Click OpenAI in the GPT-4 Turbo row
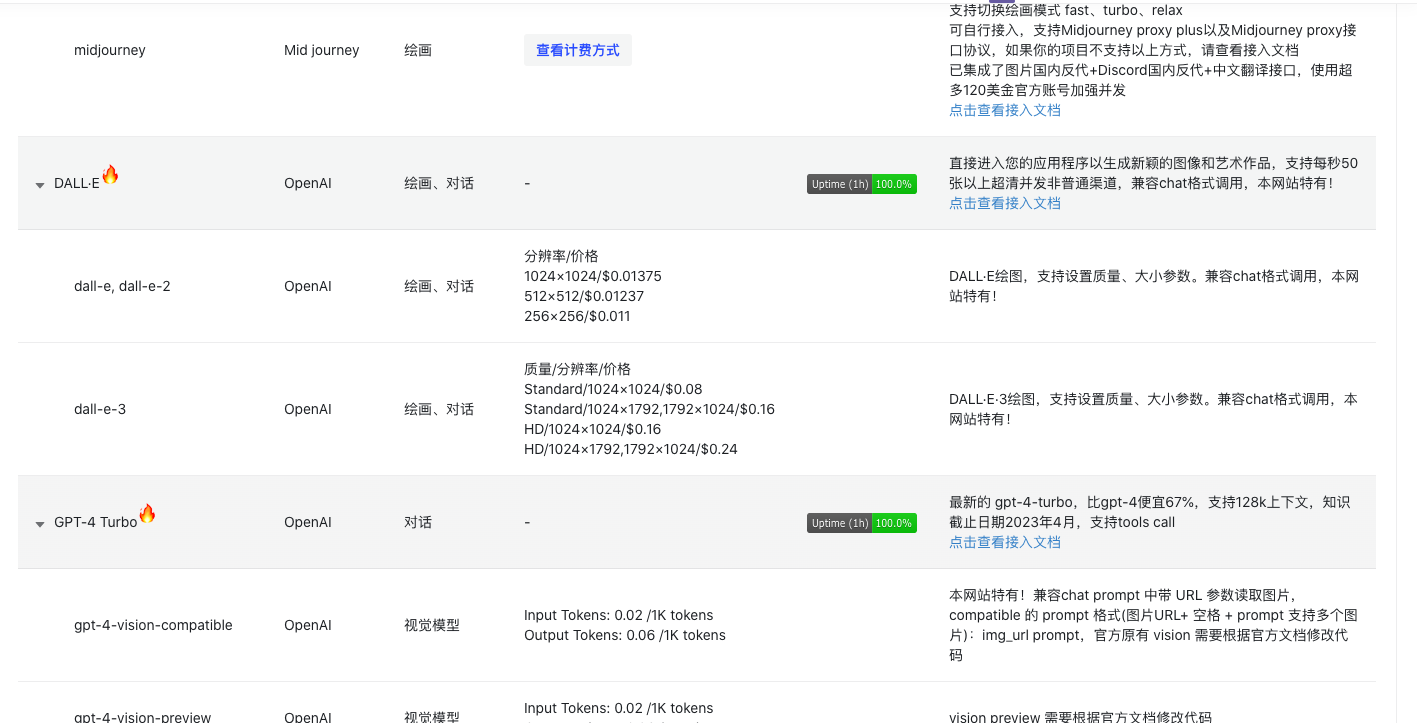 coord(308,522)
